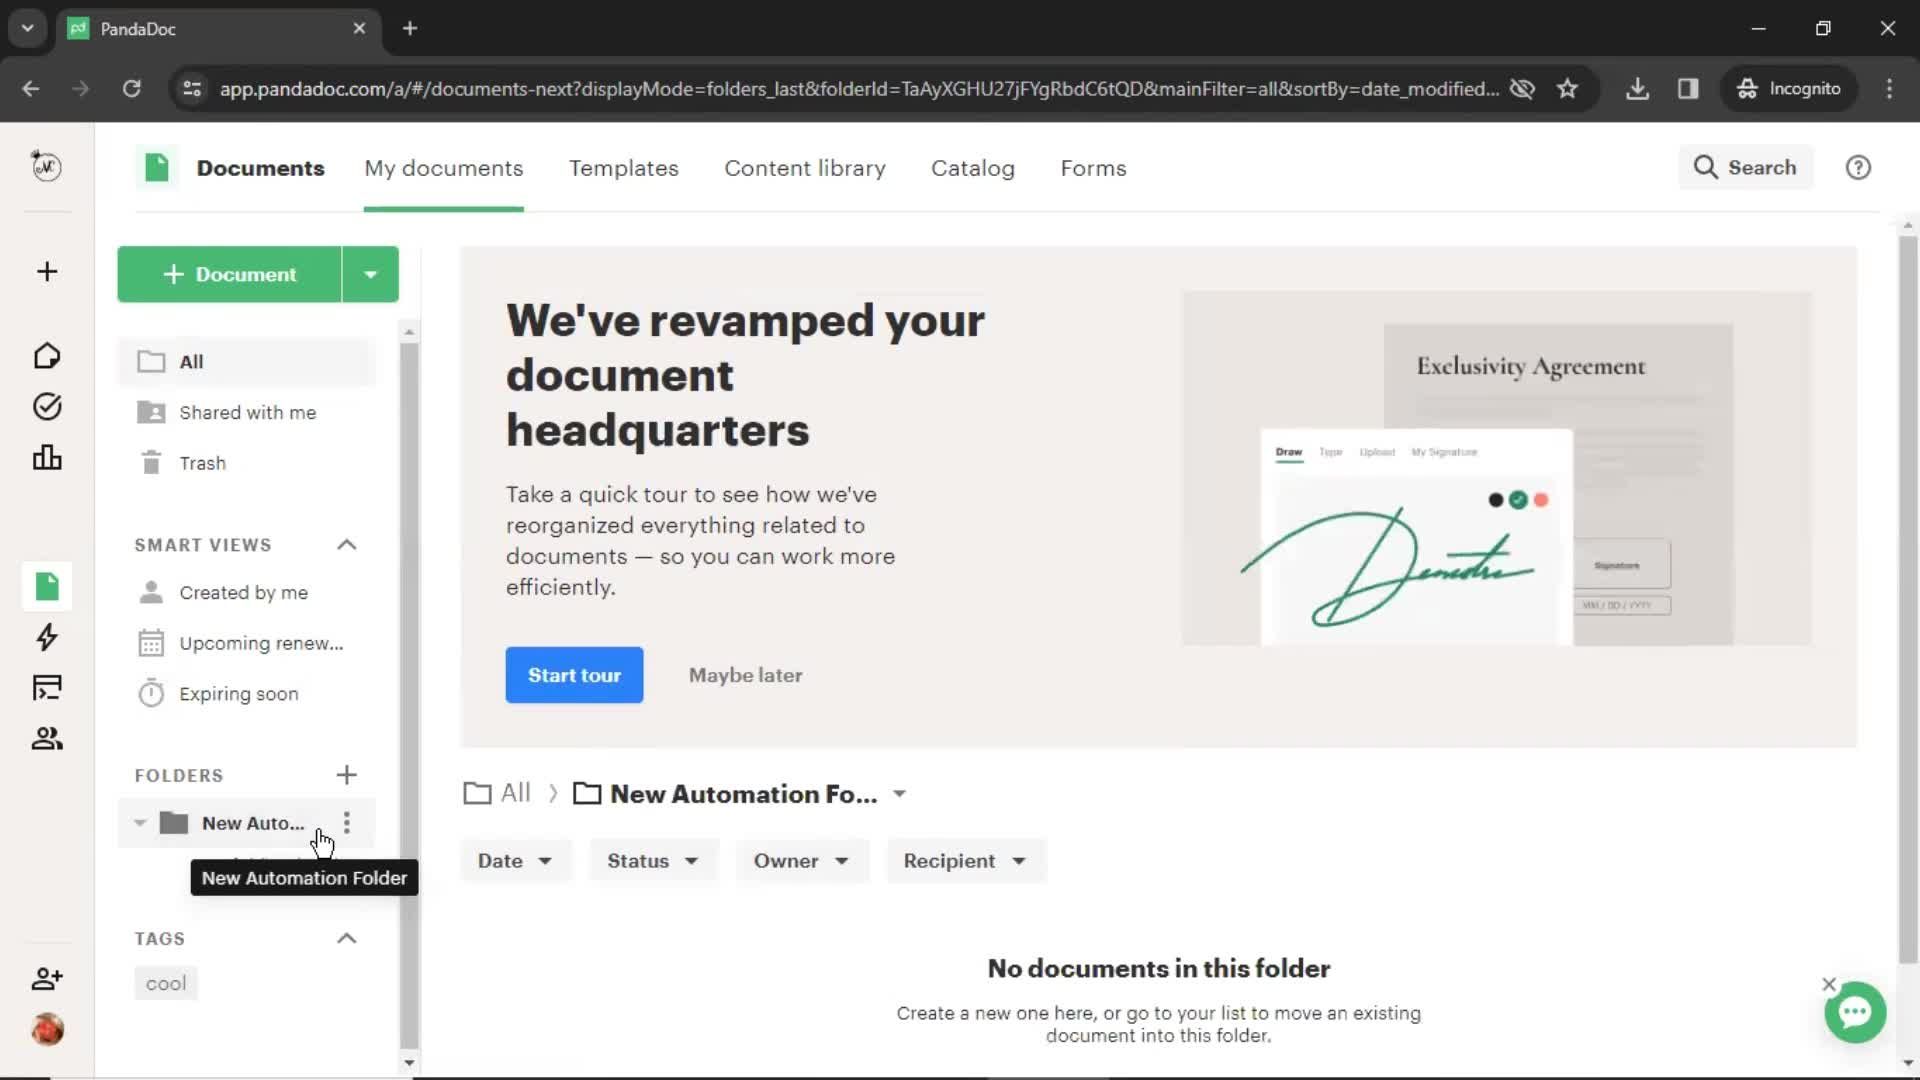Click the Start tour button
The image size is (1920, 1080).
[x=574, y=674]
